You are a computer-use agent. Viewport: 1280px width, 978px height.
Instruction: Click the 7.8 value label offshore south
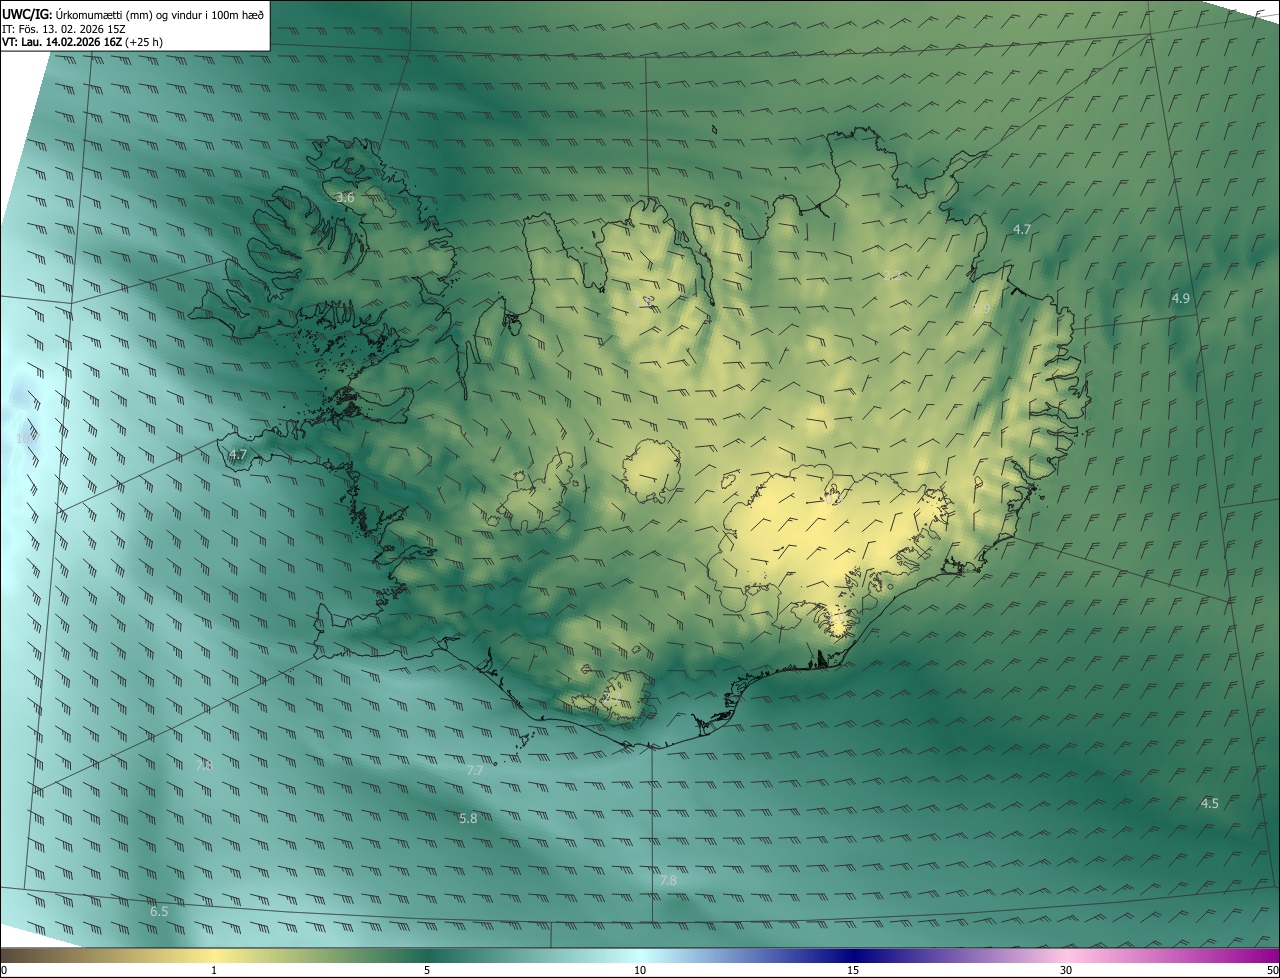pyautogui.click(x=668, y=880)
